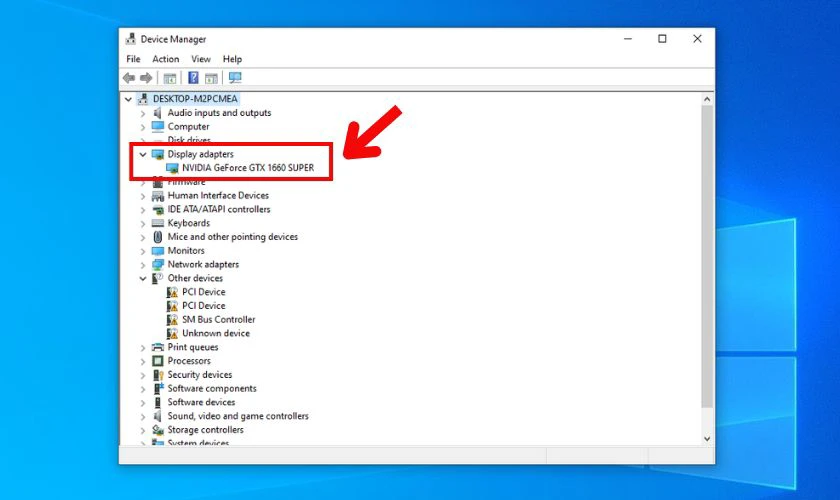Expand the Keyboards chevron

coord(142,223)
